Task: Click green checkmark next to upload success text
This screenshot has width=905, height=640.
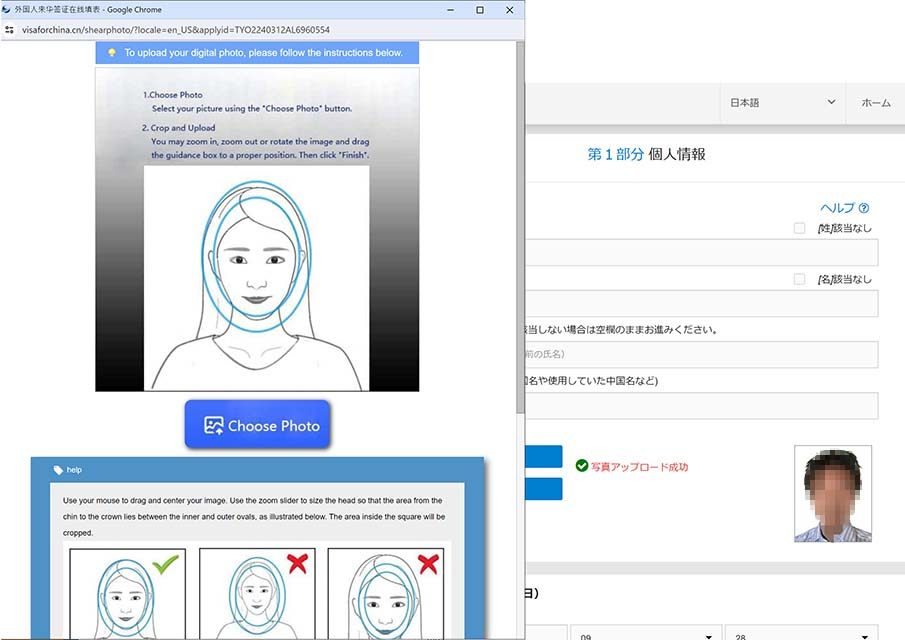Action: point(582,466)
